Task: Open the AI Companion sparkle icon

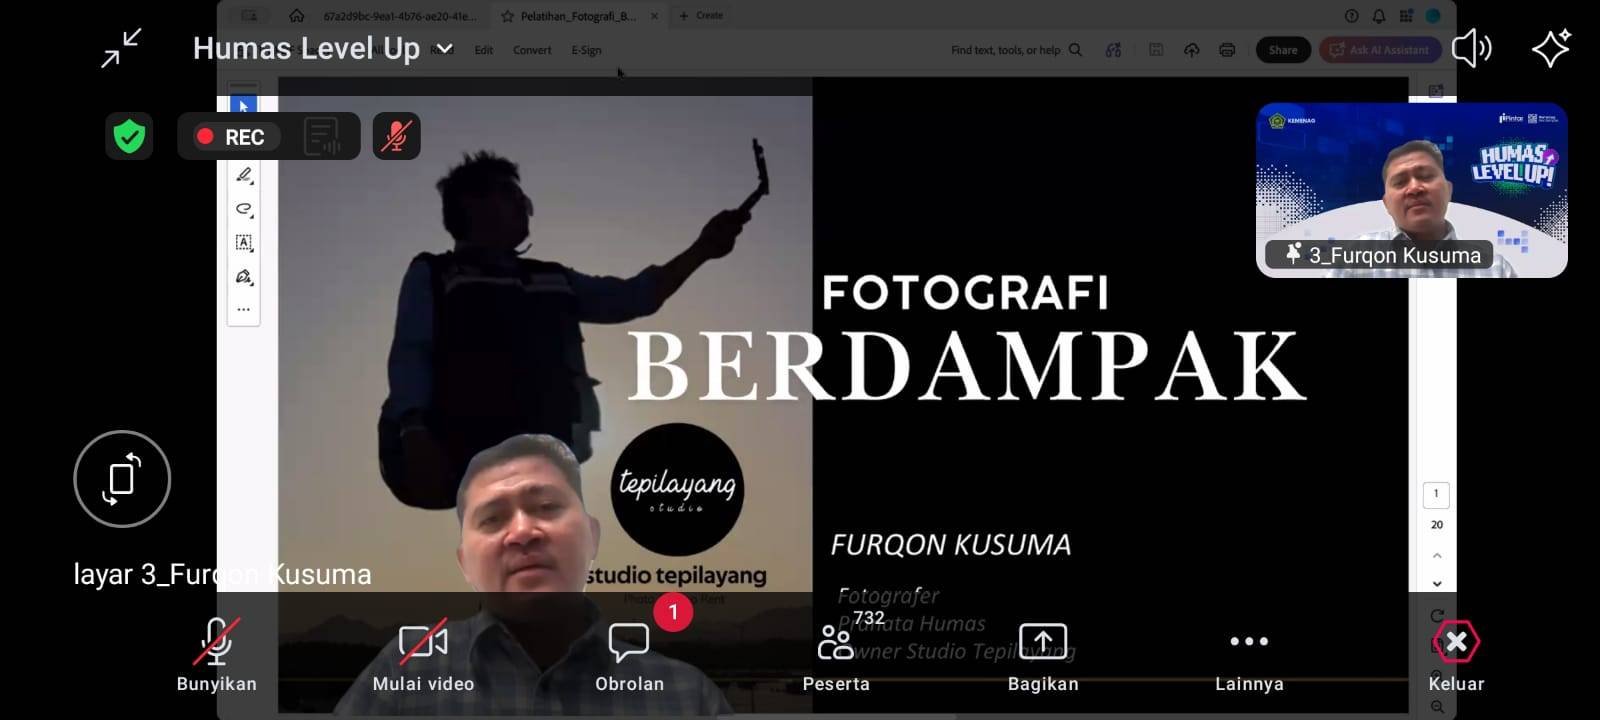Action: (1551, 48)
